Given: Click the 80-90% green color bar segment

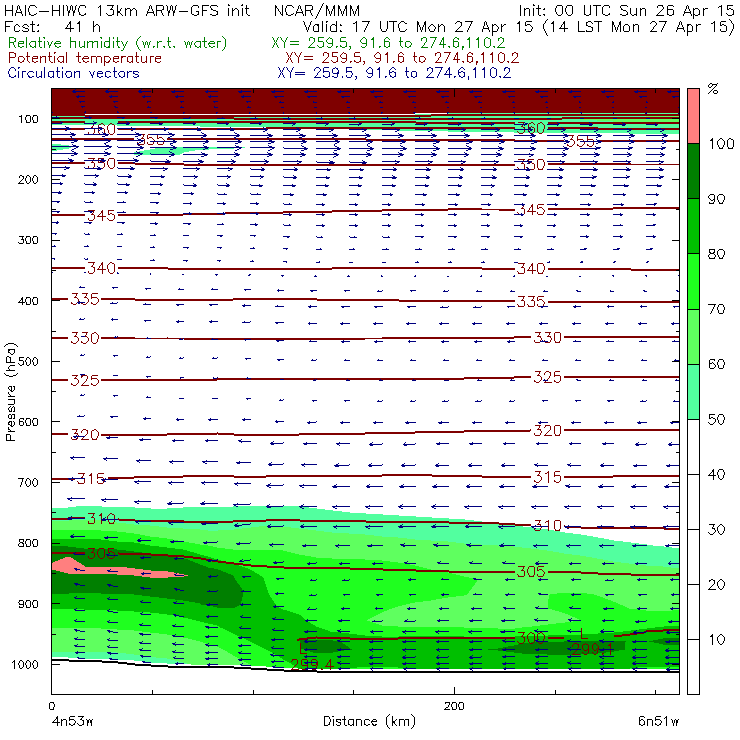Looking at the screenshot, I should click(693, 226).
